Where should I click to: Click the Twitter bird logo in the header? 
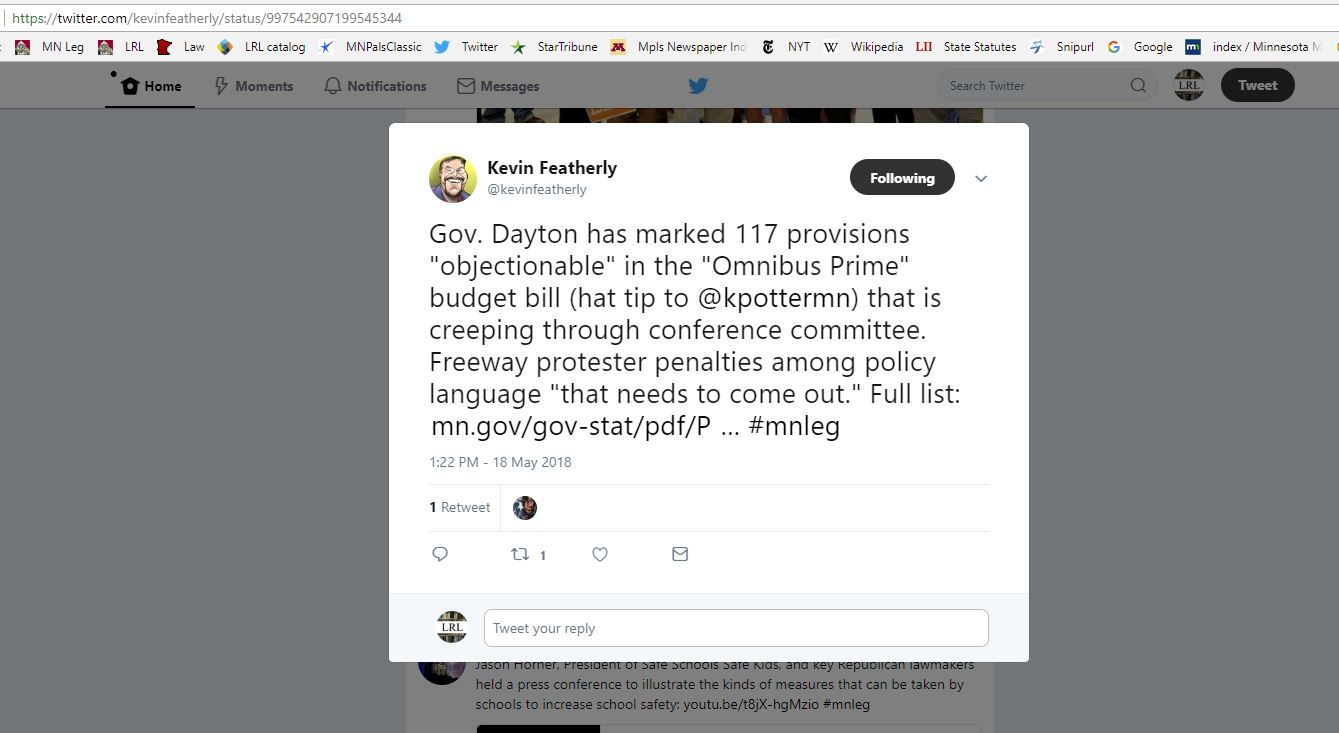coord(698,86)
